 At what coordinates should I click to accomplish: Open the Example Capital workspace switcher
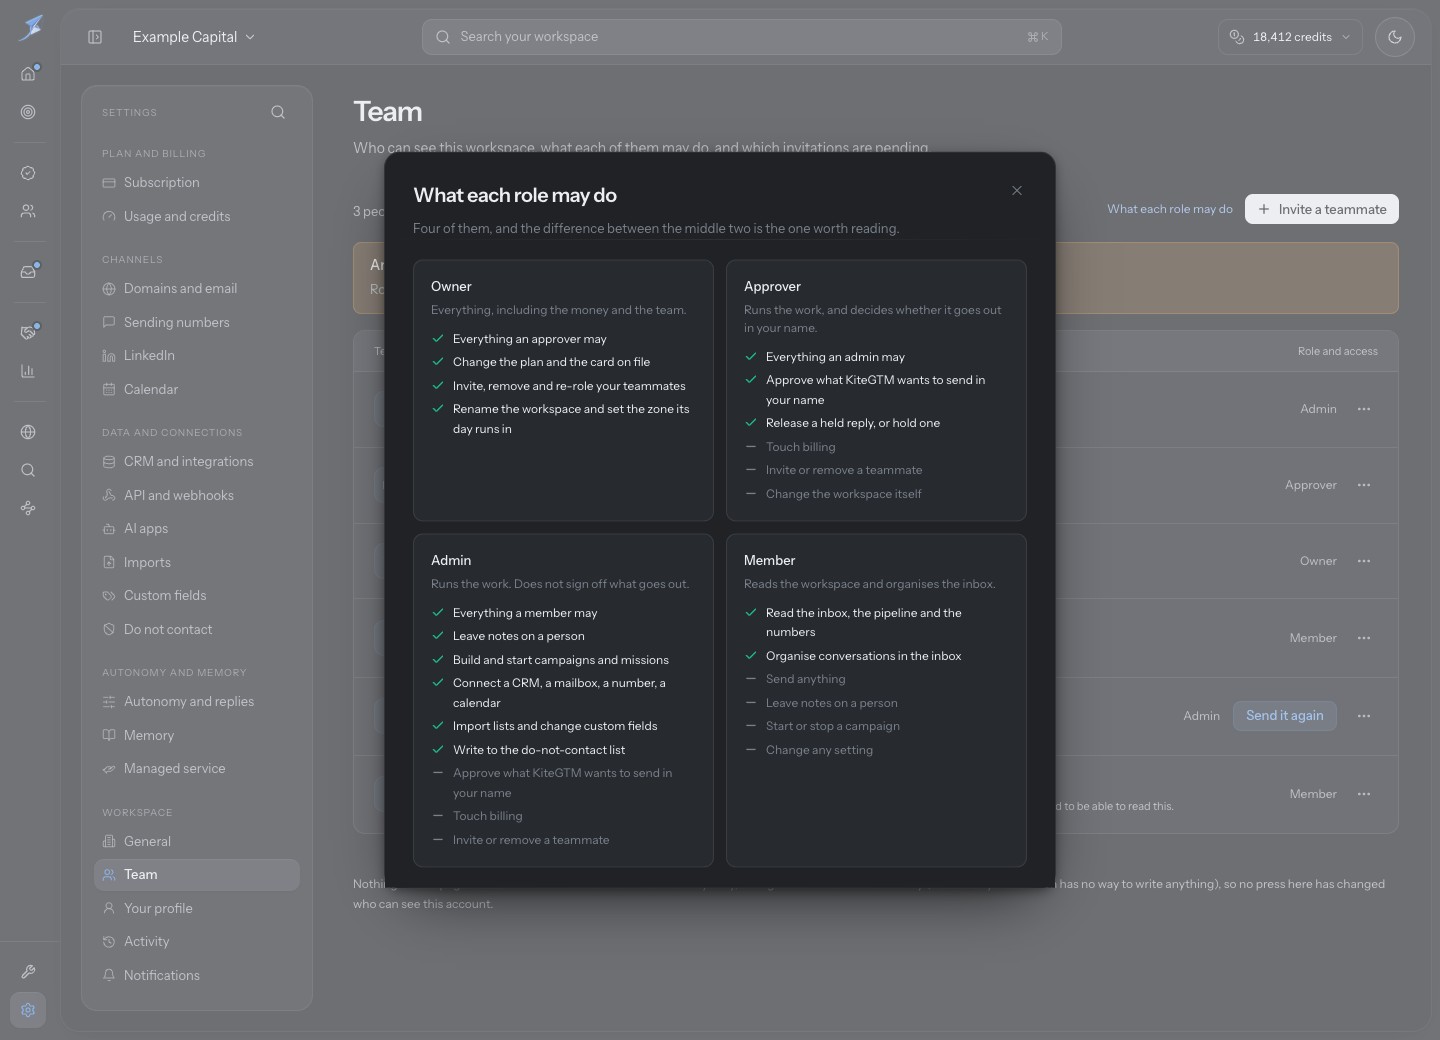click(194, 37)
